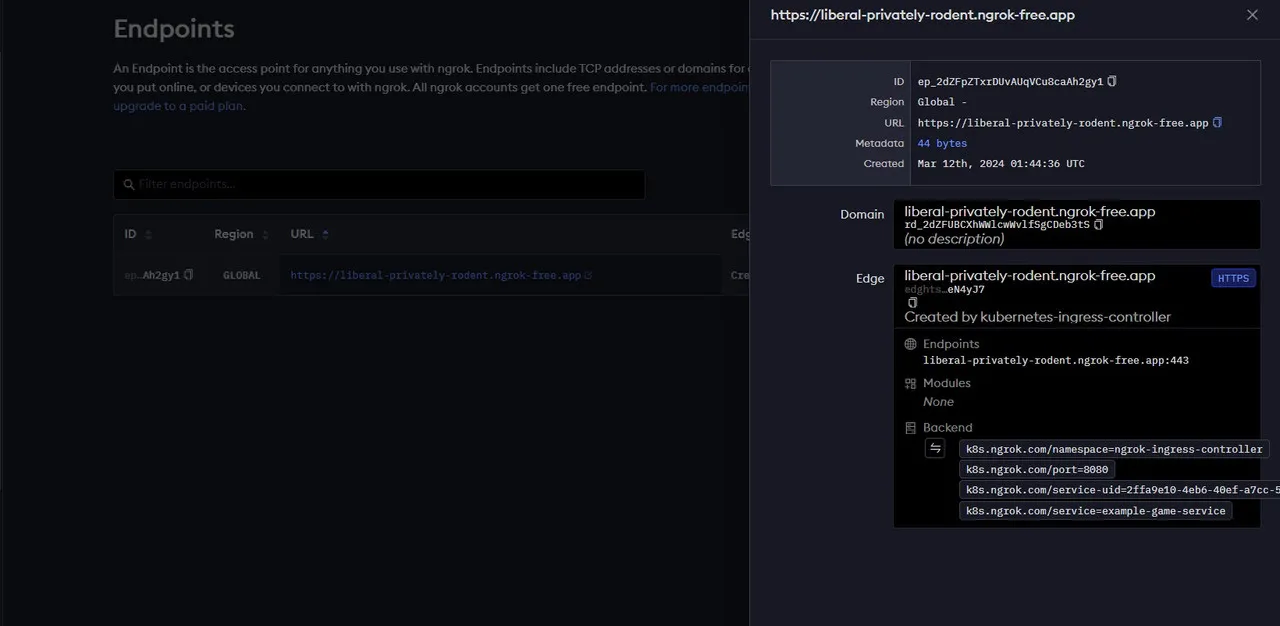Open the 44 bytes metadata link
The width and height of the screenshot is (1280, 626).
point(942,143)
